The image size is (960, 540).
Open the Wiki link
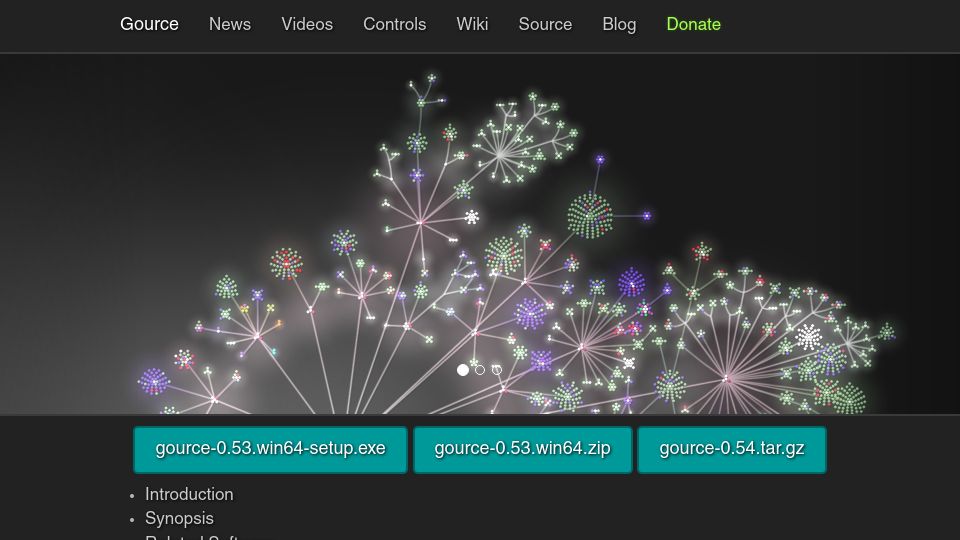[472, 24]
